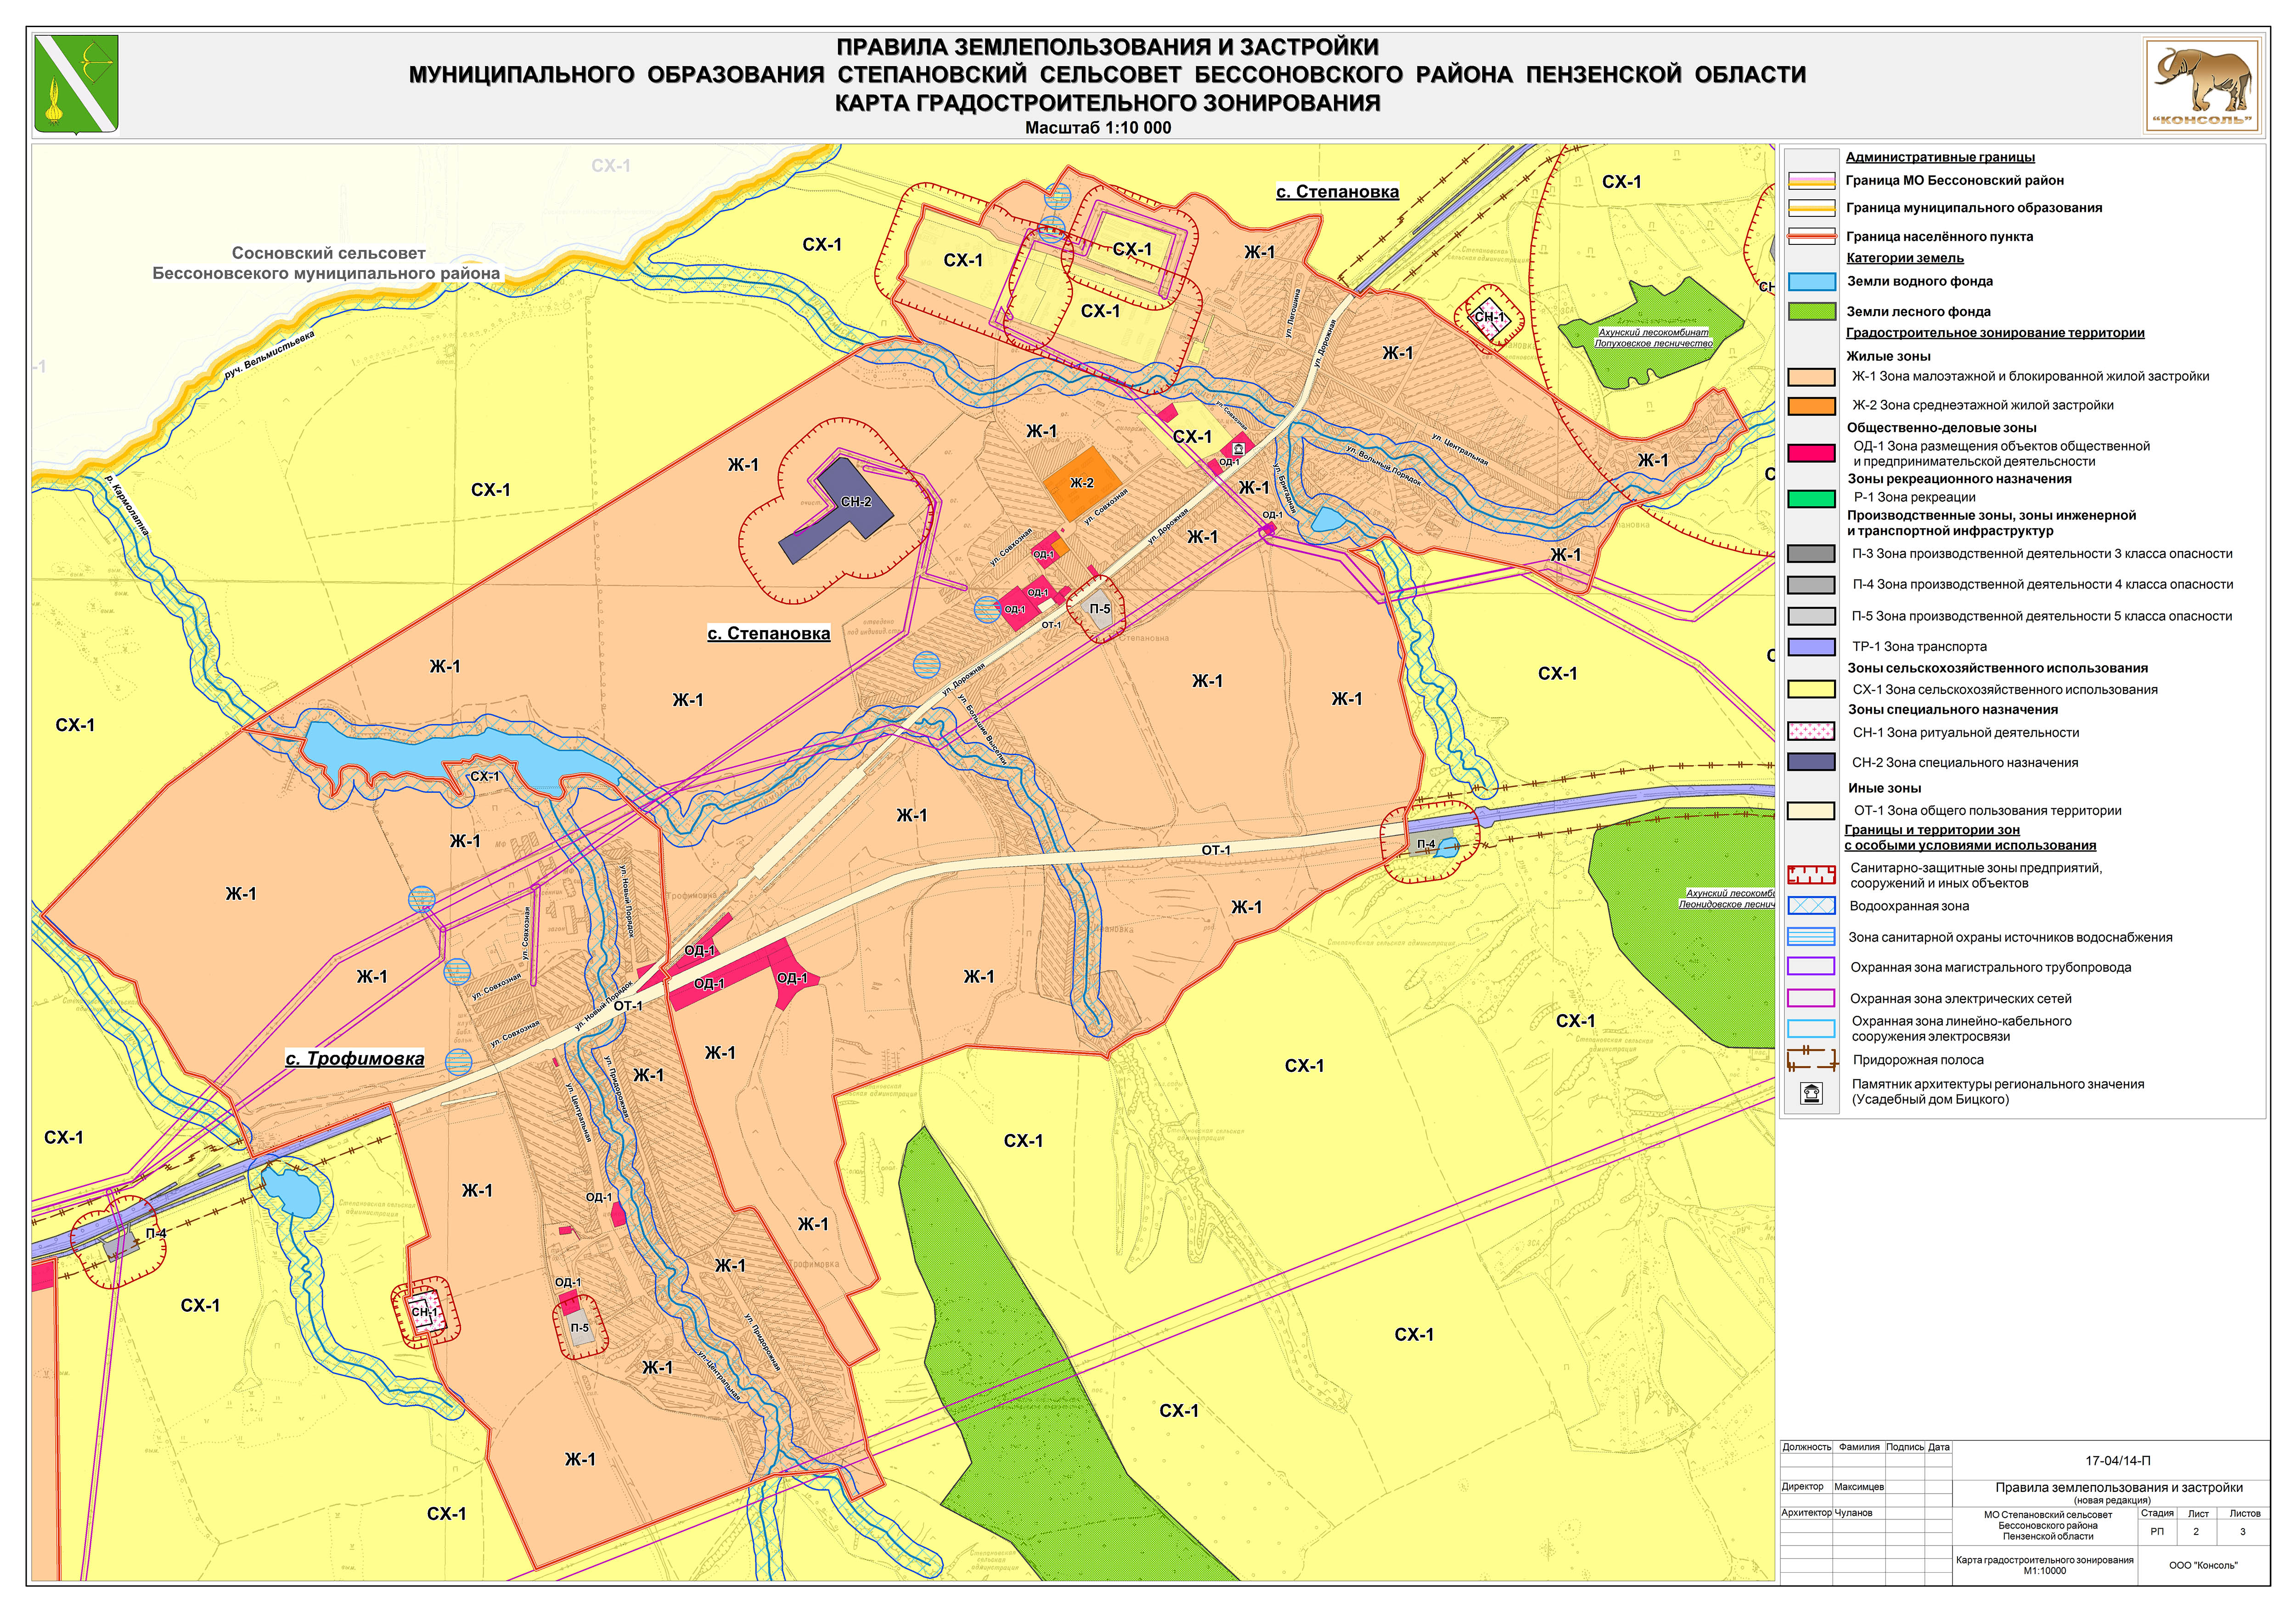Image resolution: width=2296 pixels, height=1614 pixels.
Task: Click the 'Иные зоны' legend subheading
Action: (x=1885, y=788)
